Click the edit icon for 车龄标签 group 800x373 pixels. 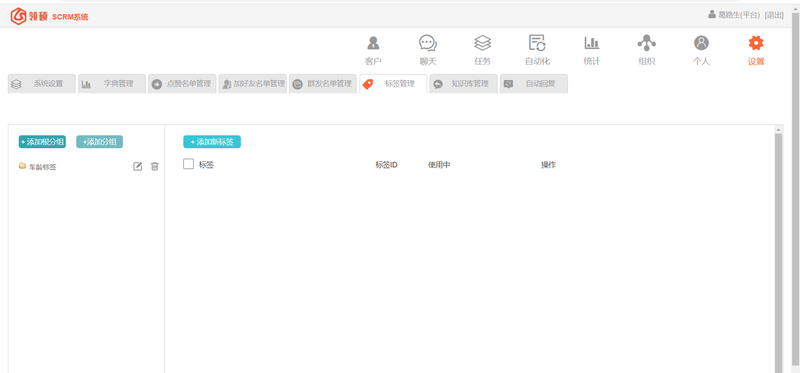[x=137, y=166]
